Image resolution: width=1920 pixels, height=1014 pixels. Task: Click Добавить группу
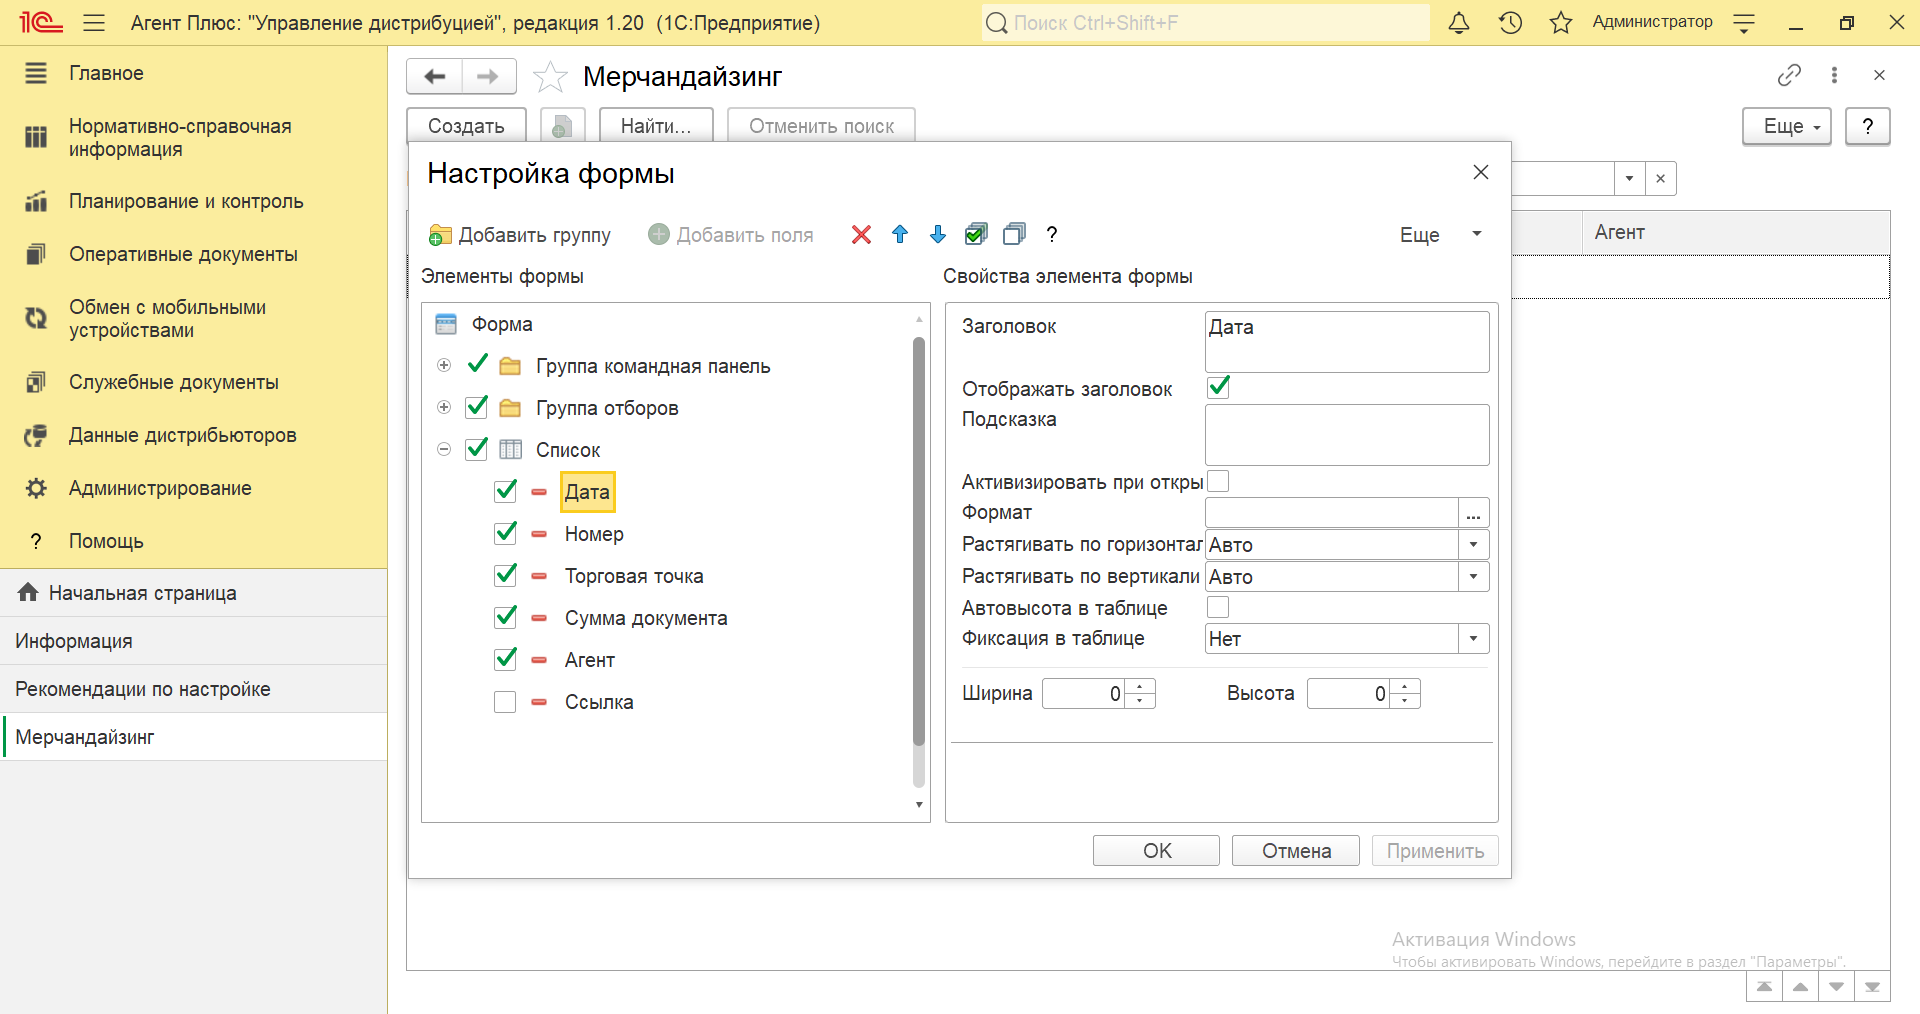(x=520, y=235)
